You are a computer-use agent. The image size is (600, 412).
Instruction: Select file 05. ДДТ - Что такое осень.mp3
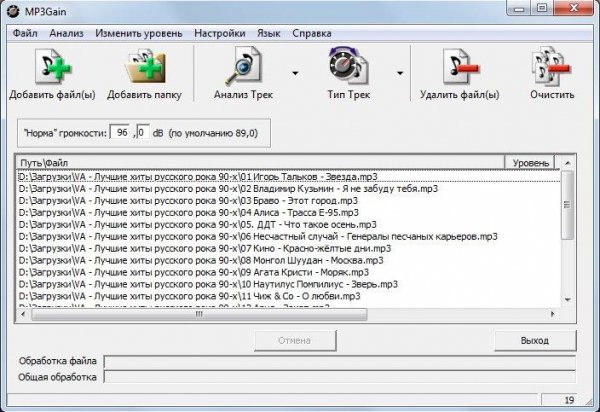289,224
